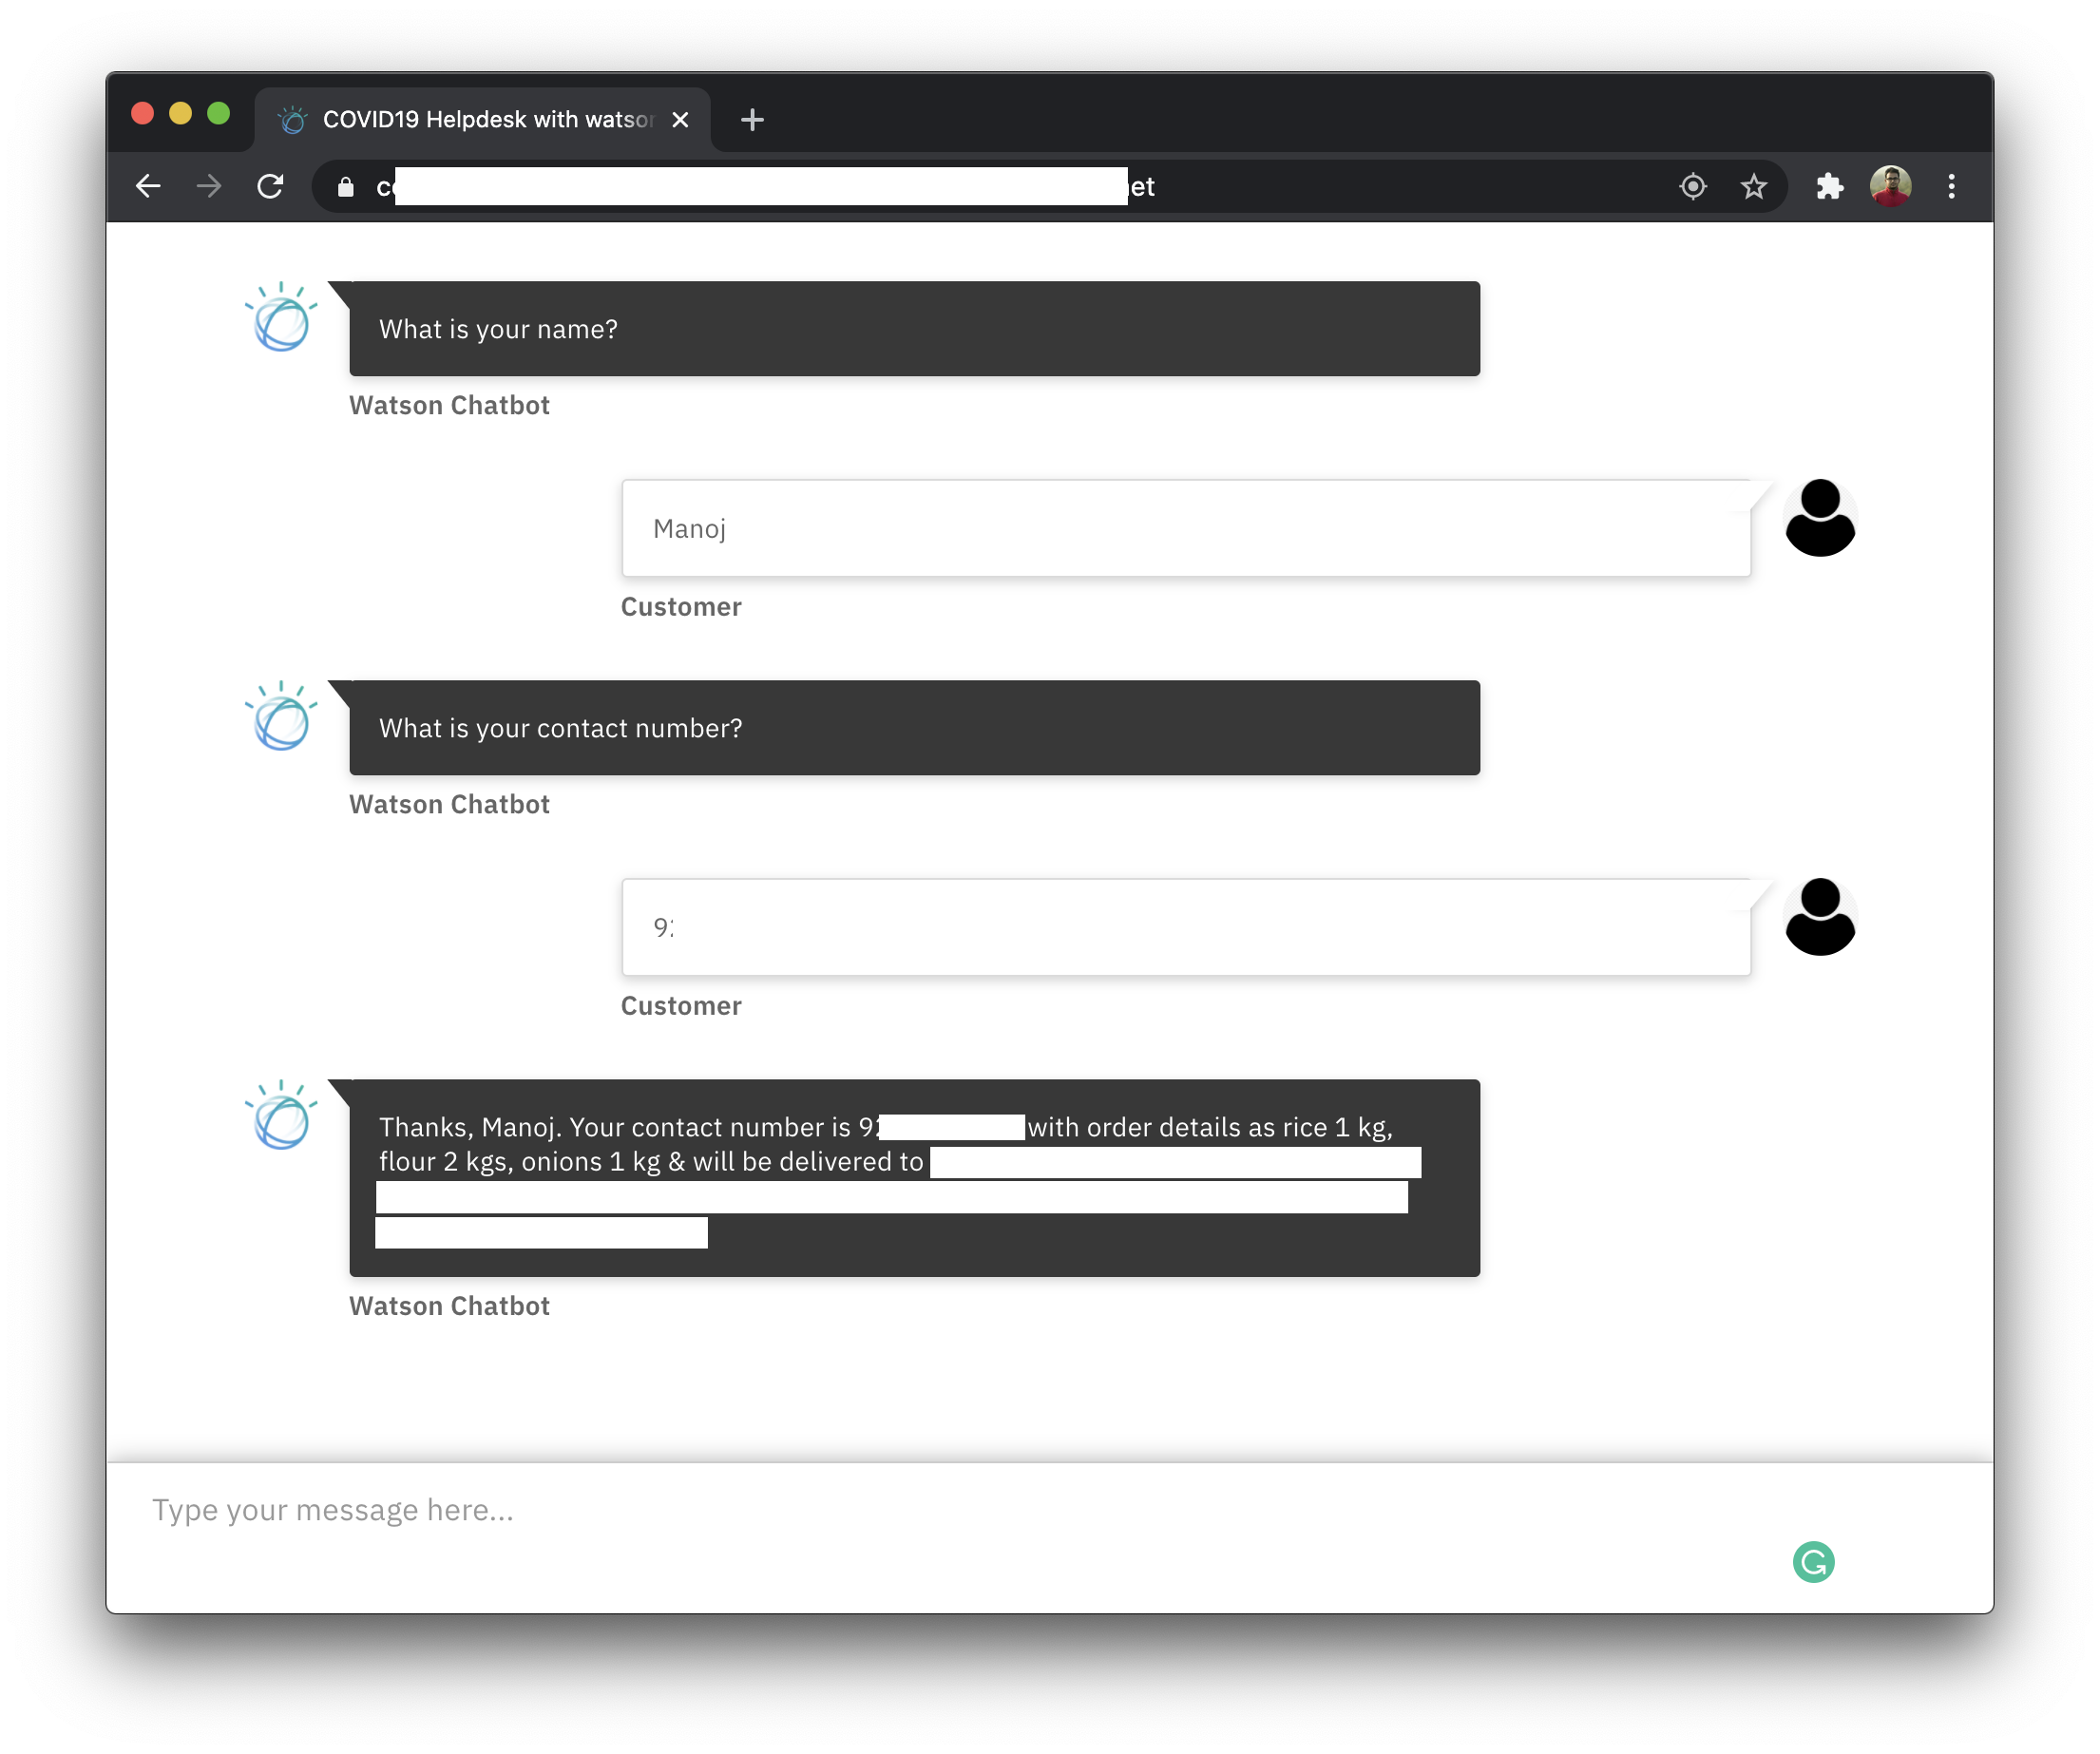Open a new browser tab
Viewport: 2100px width, 1754px height.
[752, 120]
